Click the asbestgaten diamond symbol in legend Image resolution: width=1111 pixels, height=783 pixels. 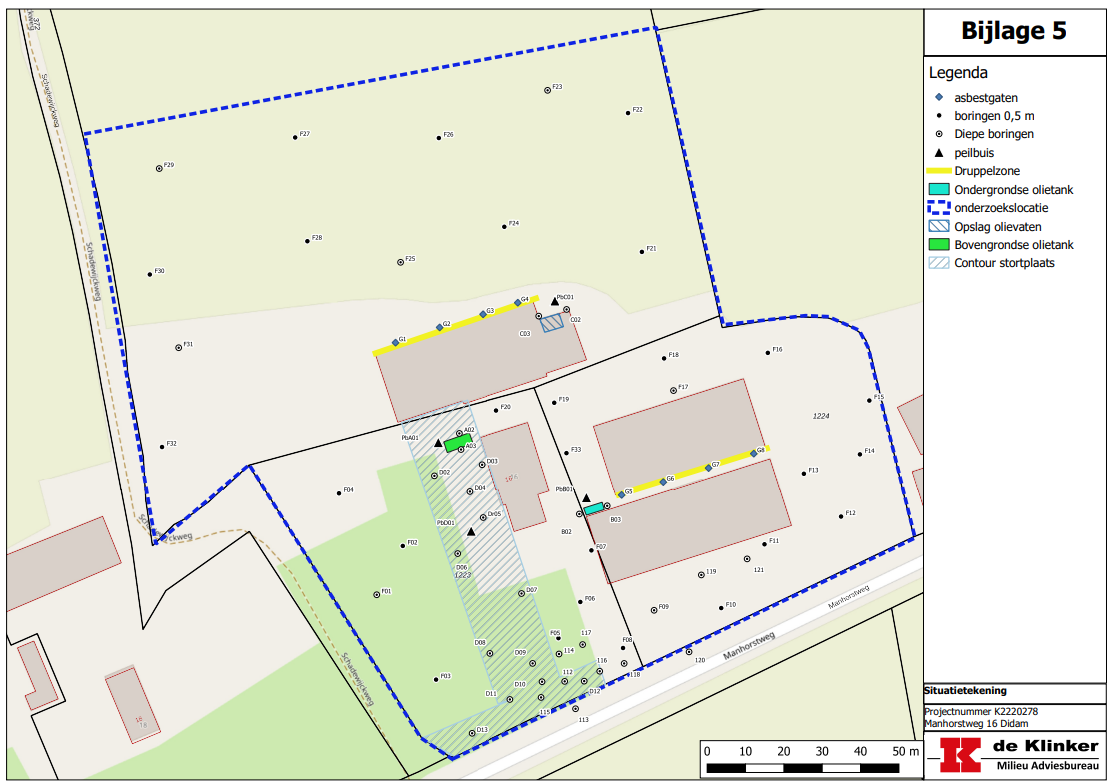coord(939,98)
